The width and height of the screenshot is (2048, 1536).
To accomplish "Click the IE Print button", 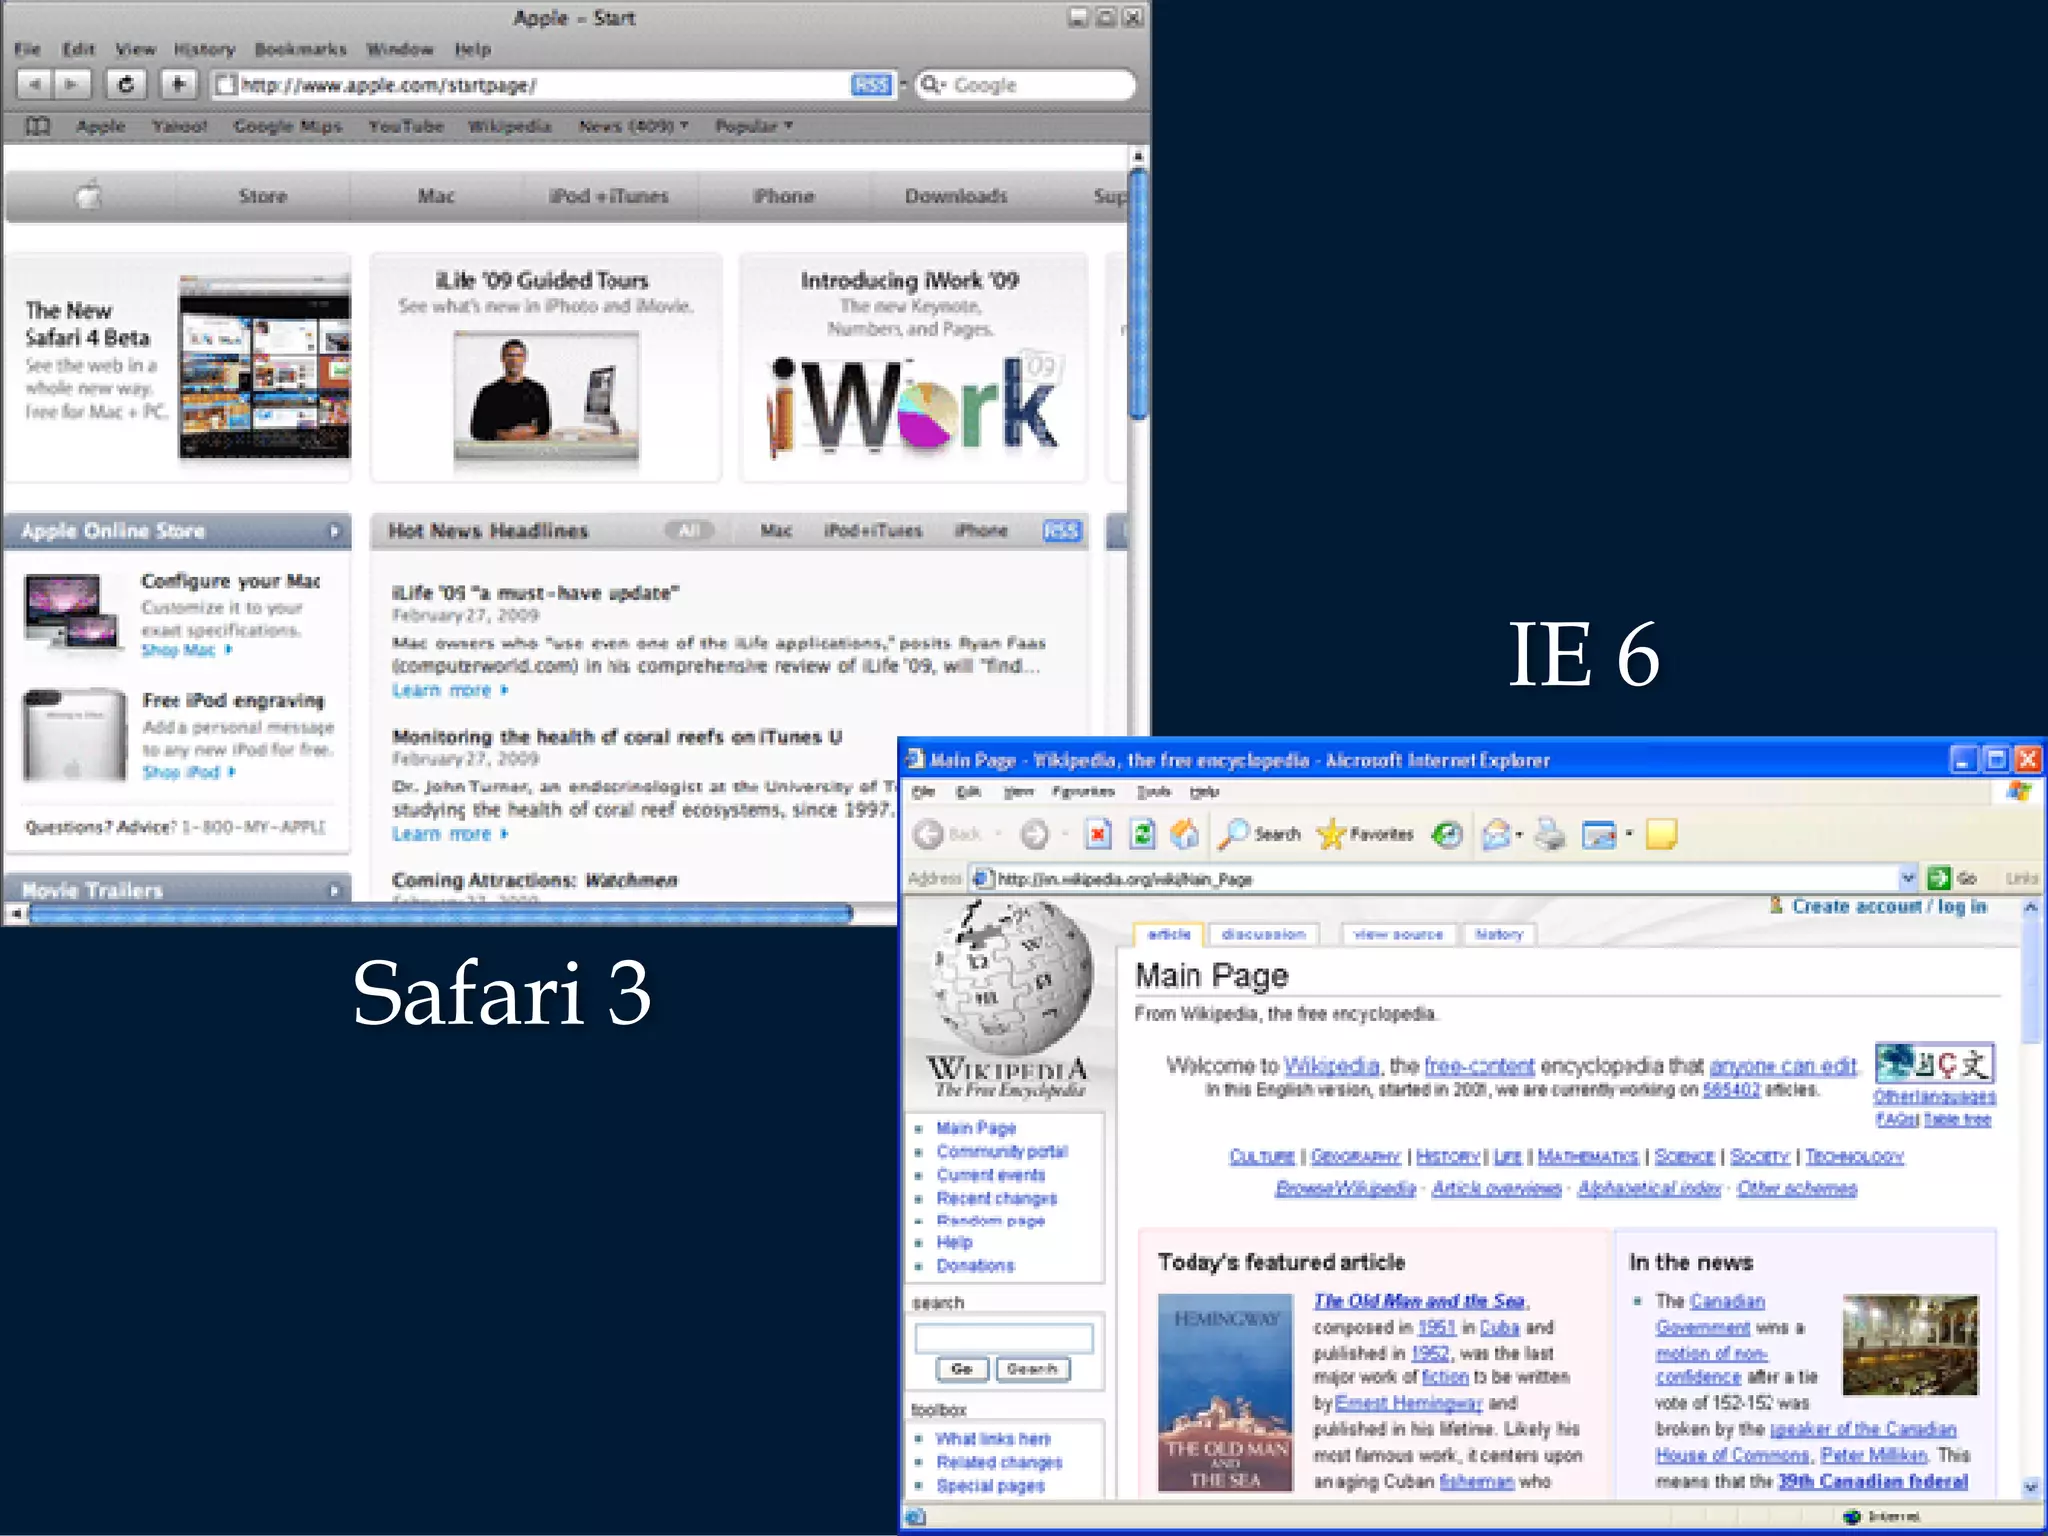I will coord(1550,834).
